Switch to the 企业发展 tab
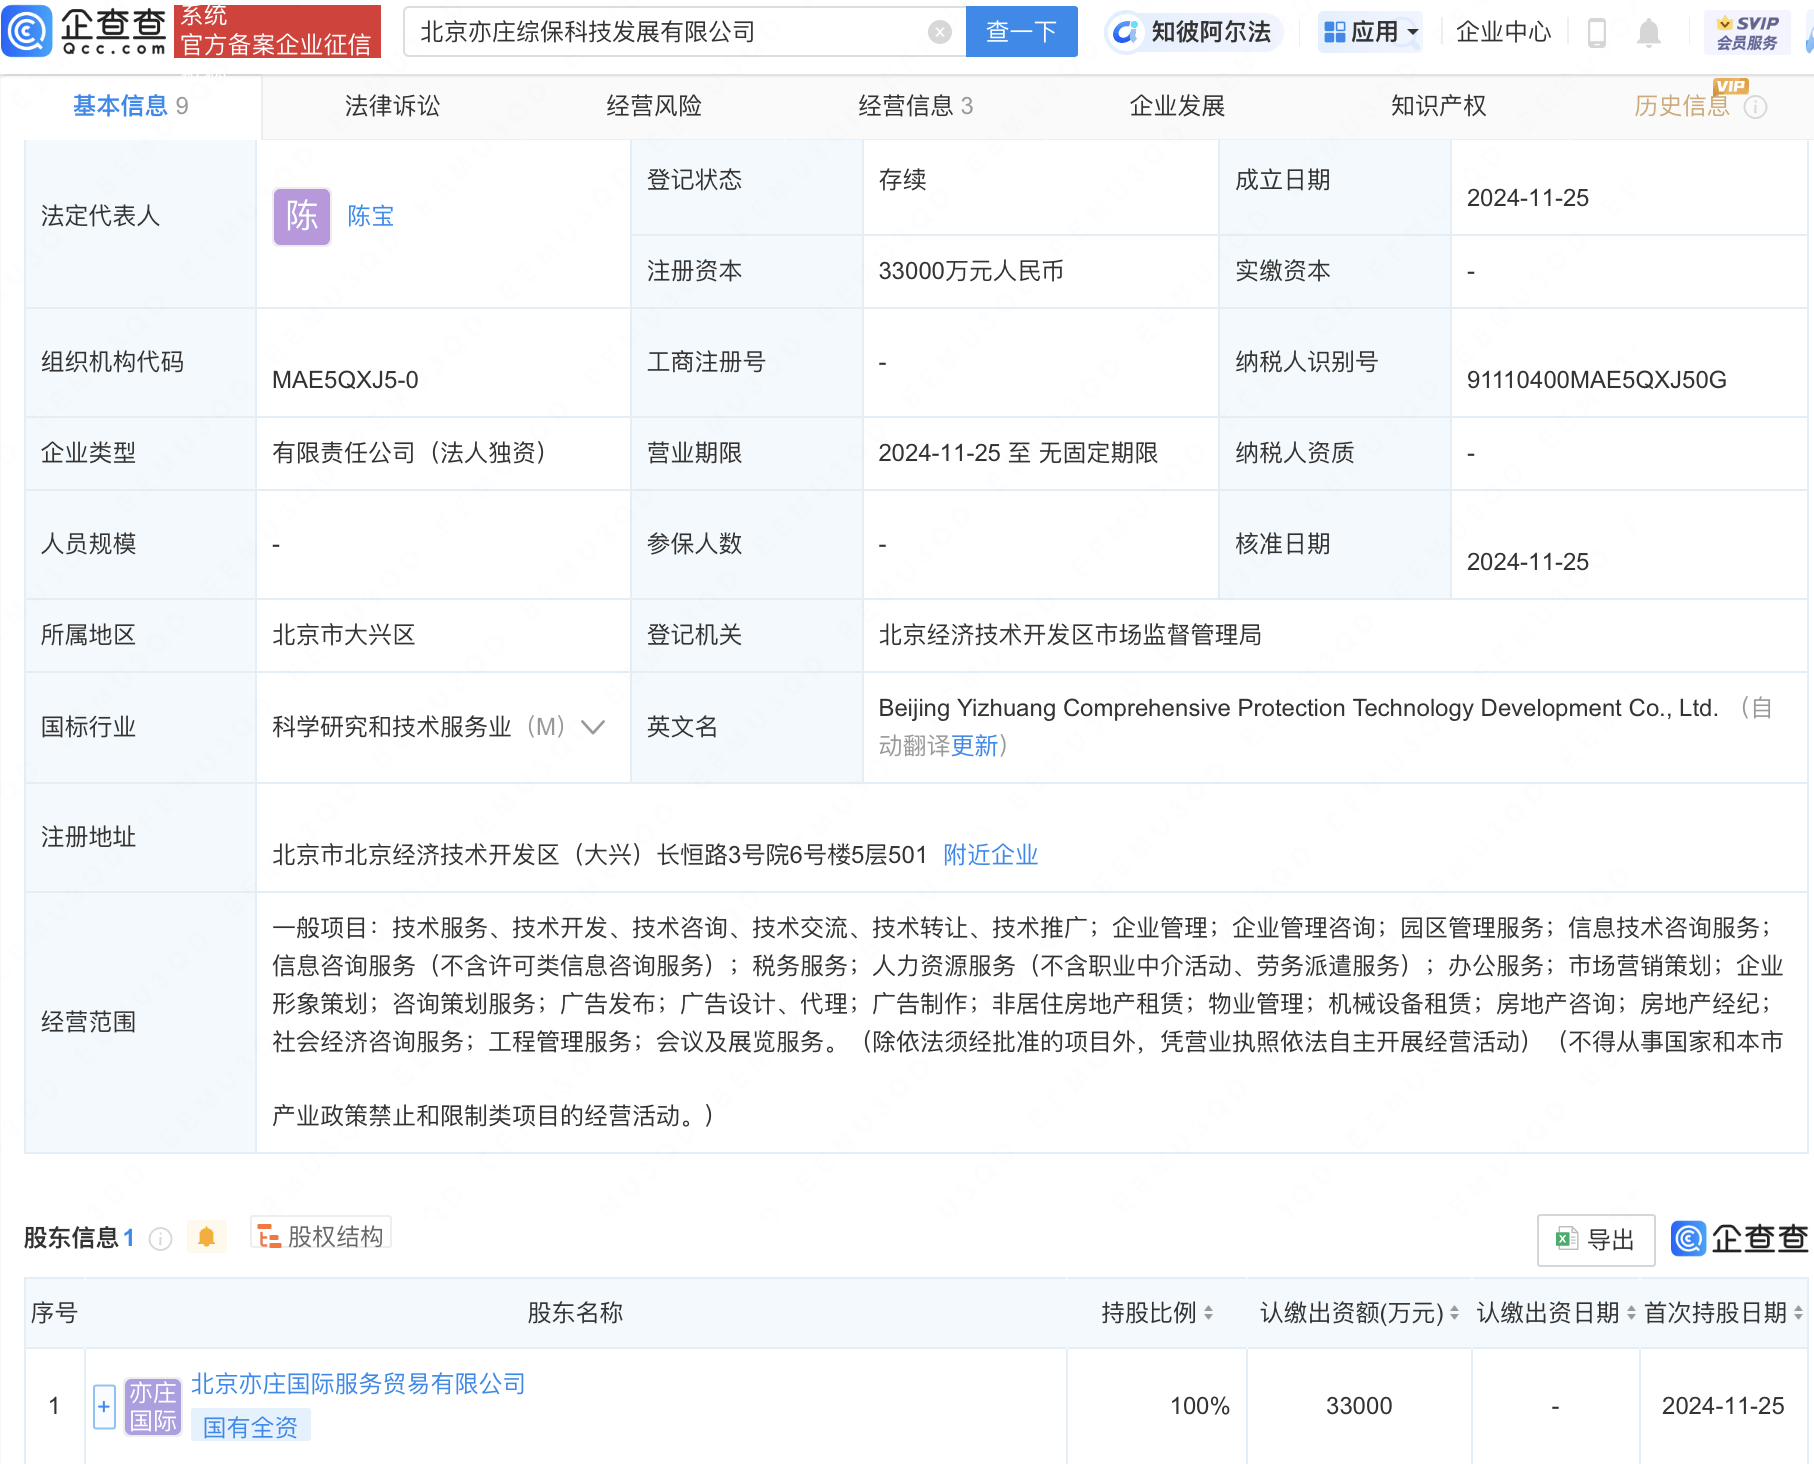Image resolution: width=1814 pixels, height=1464 pixels. click(x=1177, y=106)
